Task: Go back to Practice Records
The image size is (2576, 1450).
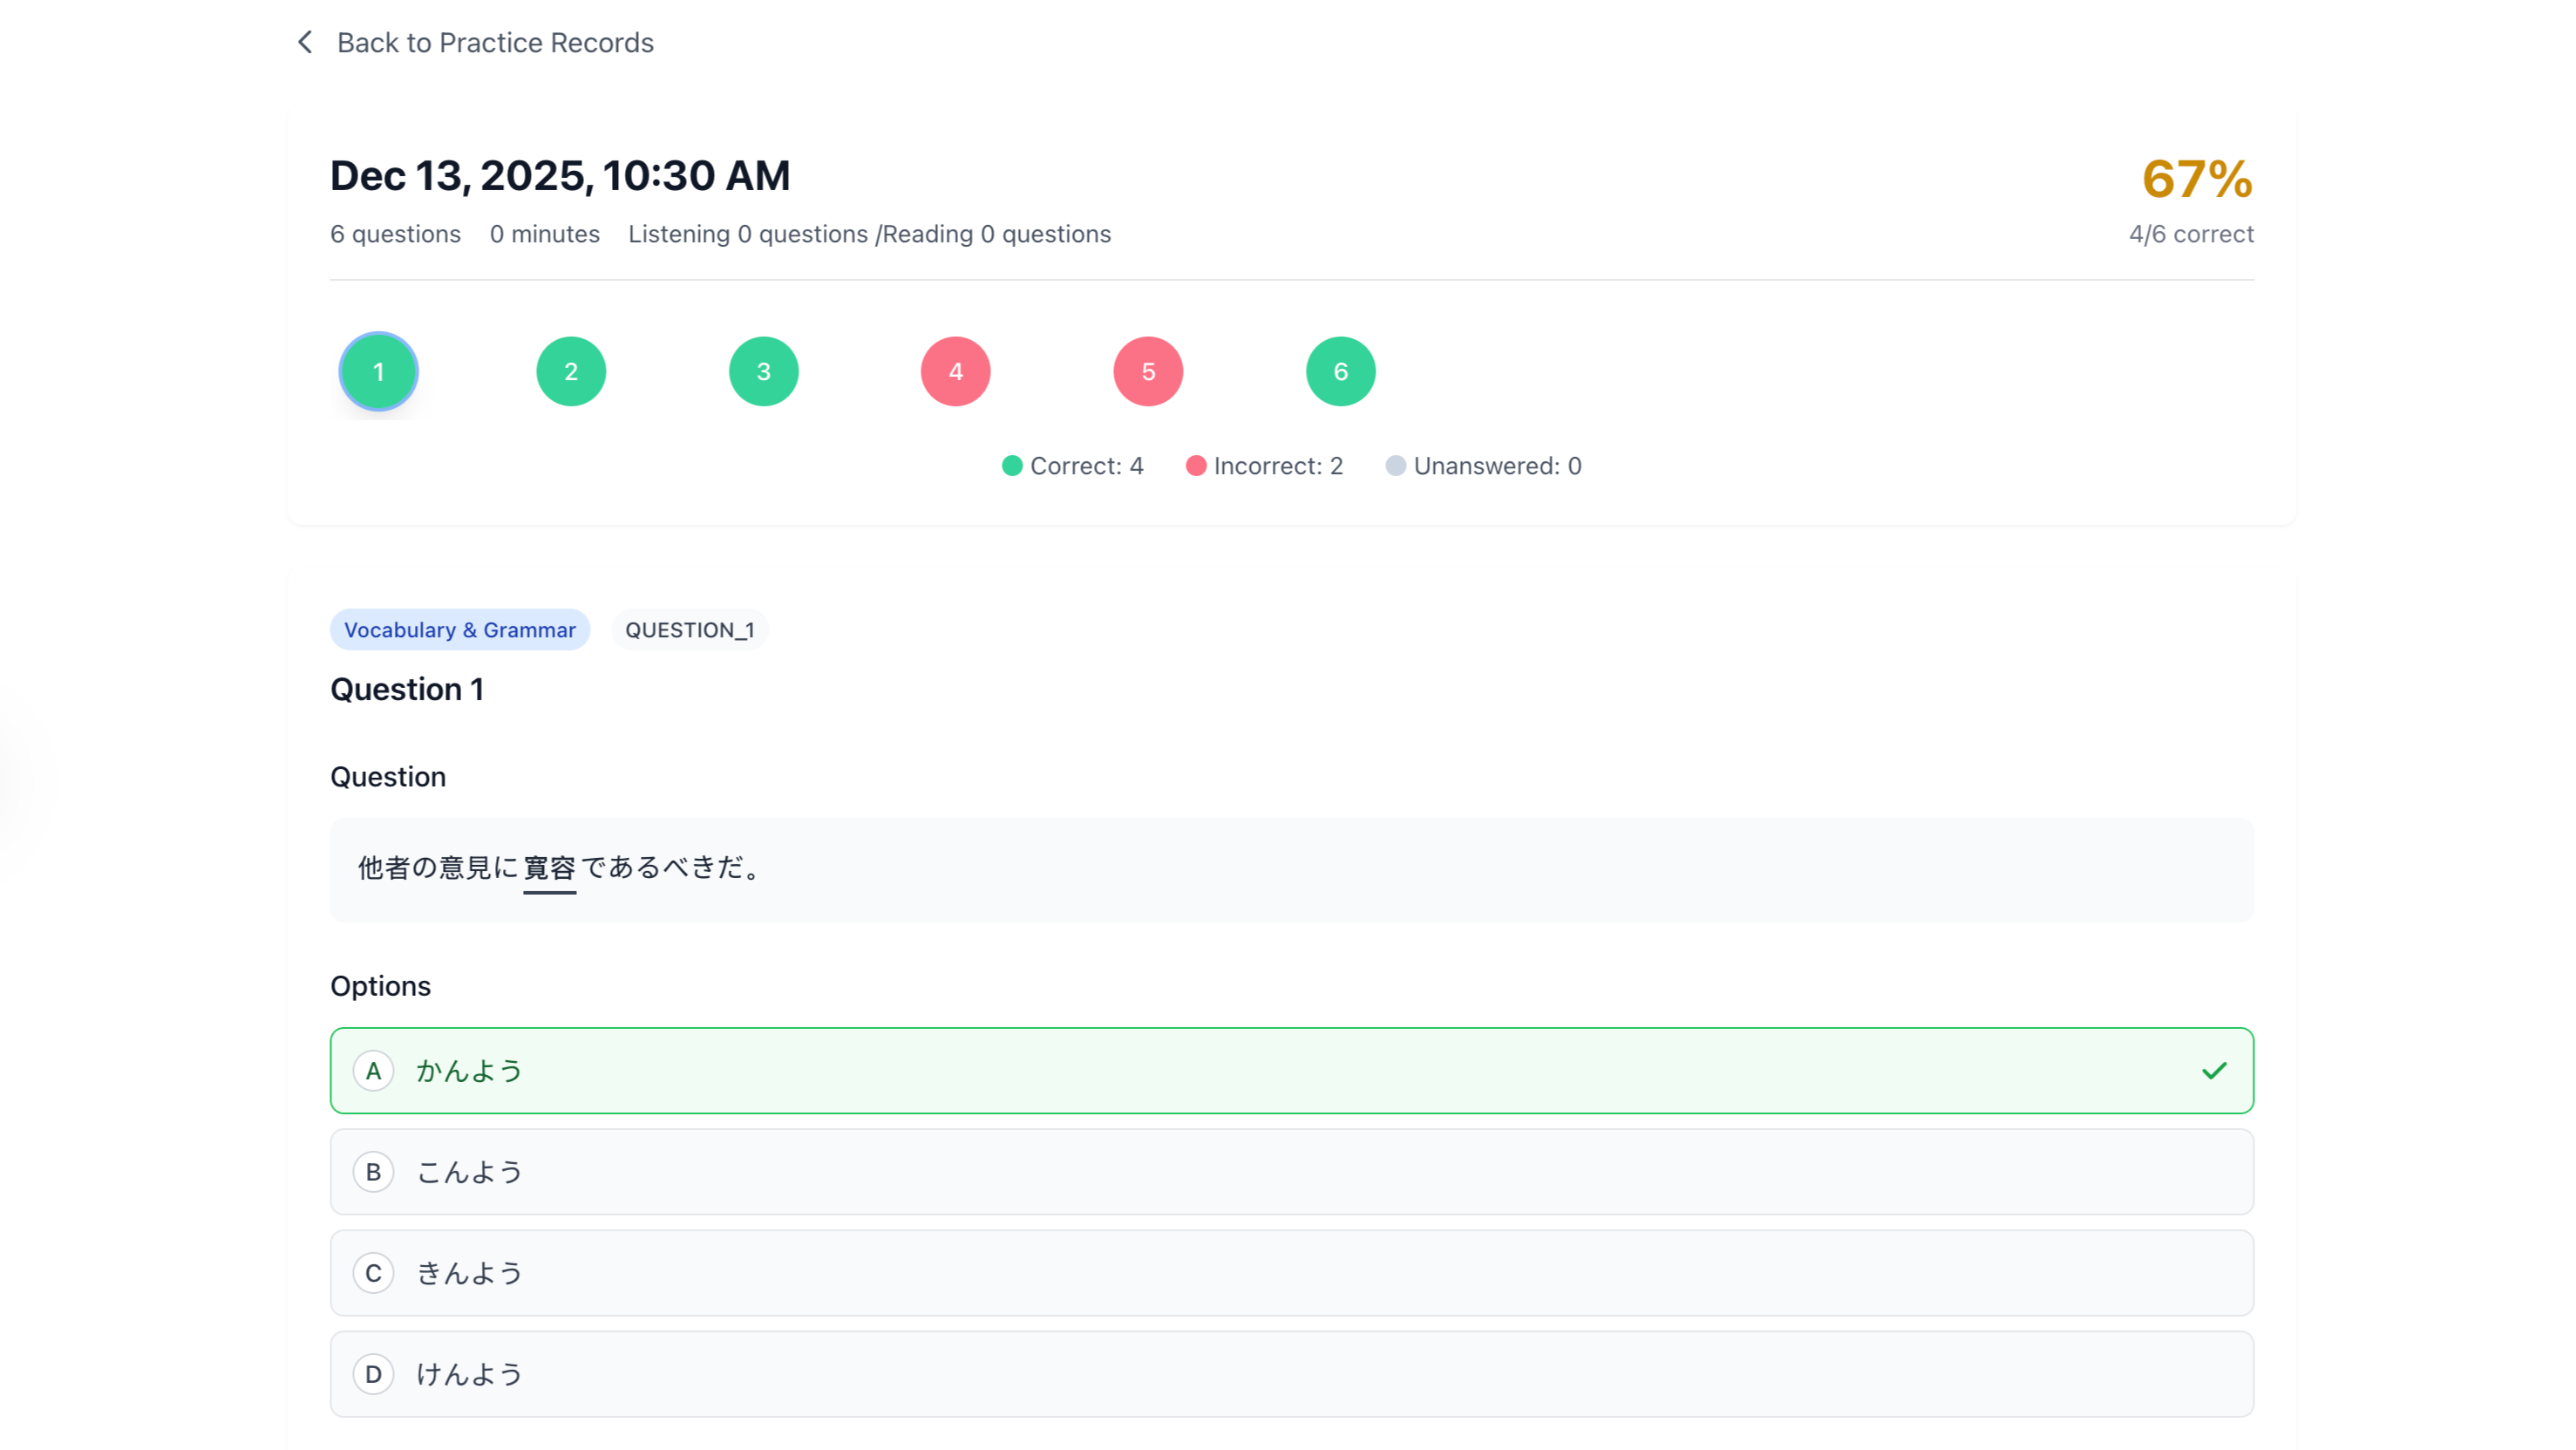Action: (495, 42)
